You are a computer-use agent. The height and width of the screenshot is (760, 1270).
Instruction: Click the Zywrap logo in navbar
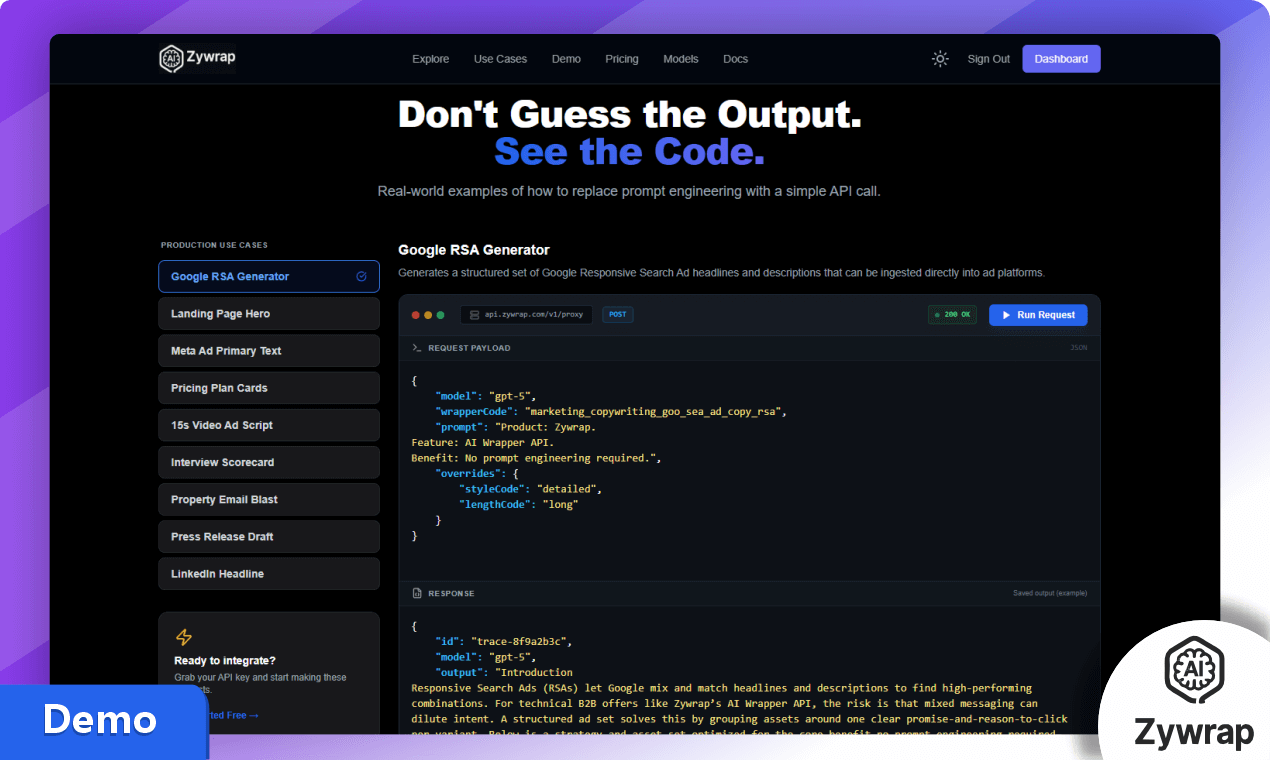(197, 59)
